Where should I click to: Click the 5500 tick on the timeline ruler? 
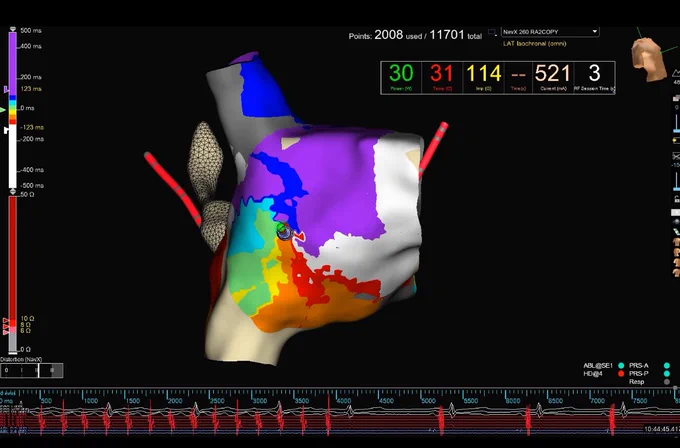click(471, 401)
